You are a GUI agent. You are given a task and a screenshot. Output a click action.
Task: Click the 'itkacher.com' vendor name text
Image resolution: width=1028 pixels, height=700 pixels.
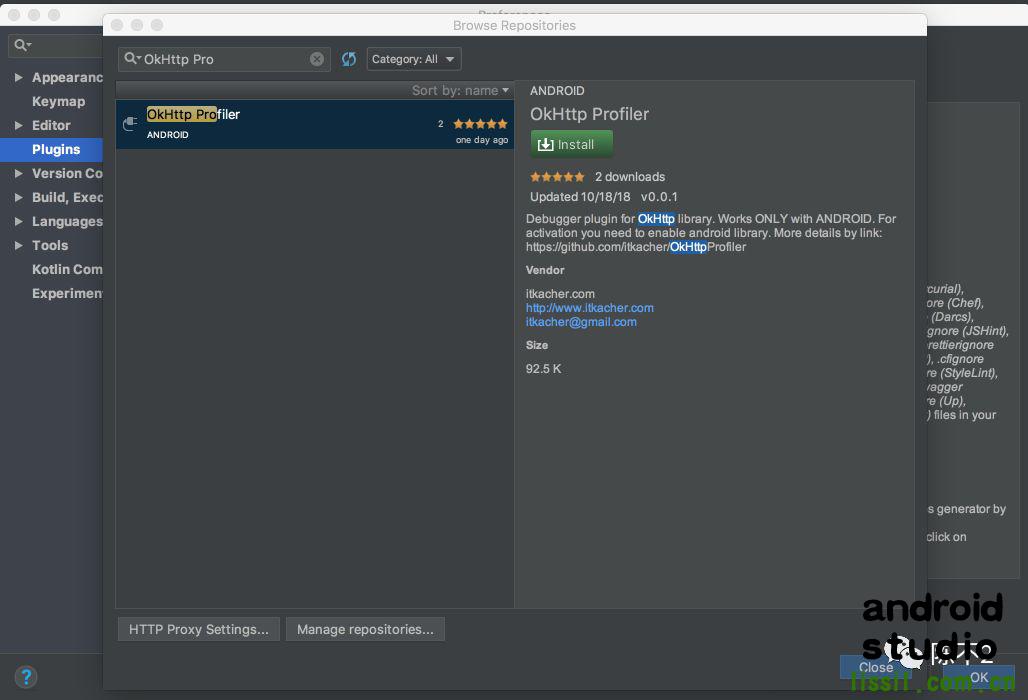point(560,294)
